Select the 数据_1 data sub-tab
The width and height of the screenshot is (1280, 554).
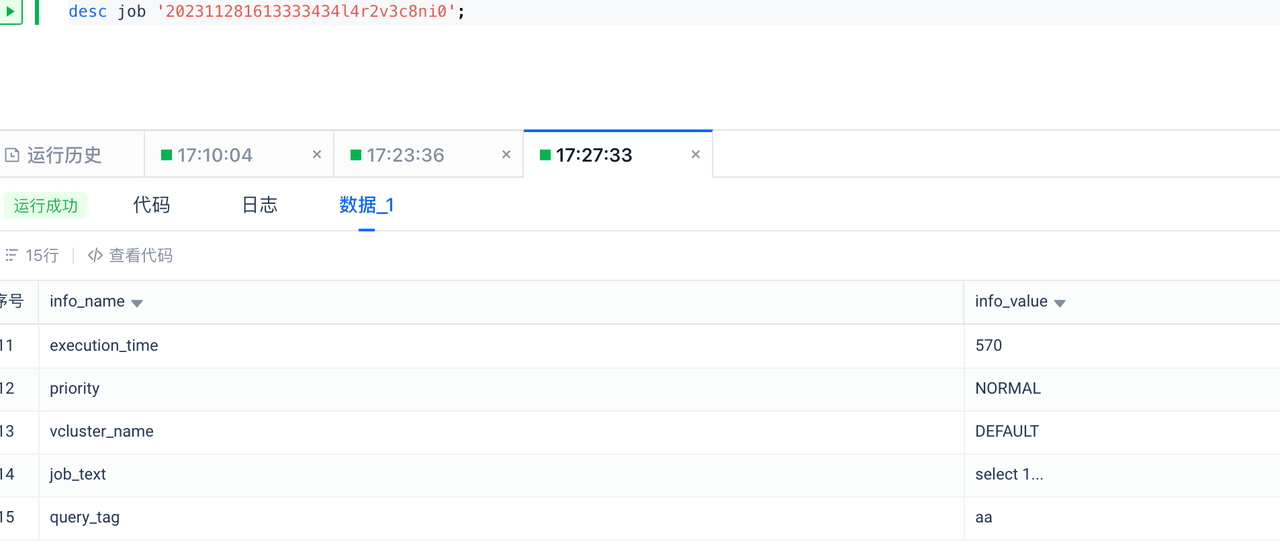click(366, 205)
